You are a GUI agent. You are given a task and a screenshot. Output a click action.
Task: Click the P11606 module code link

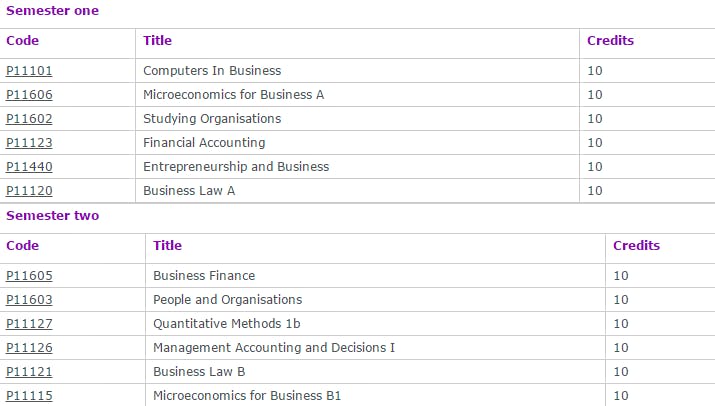tap(29, 95)
